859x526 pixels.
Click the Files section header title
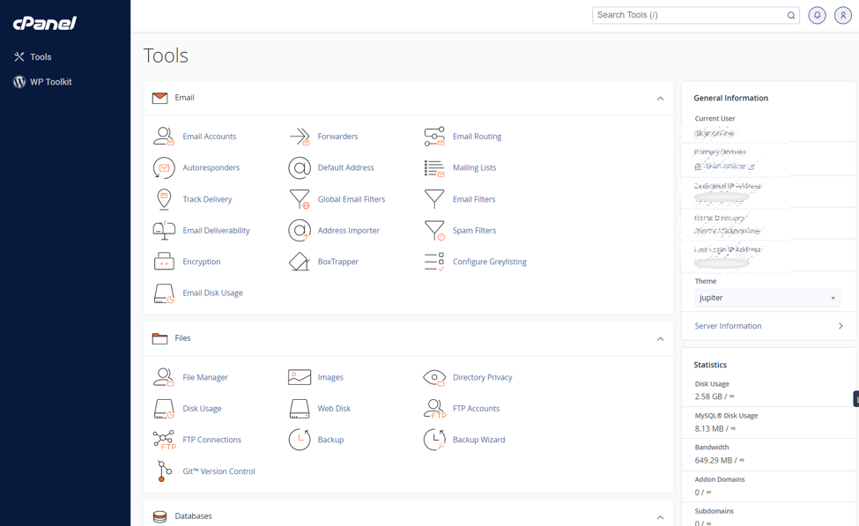pyautogui.click(x=182, y=338)
